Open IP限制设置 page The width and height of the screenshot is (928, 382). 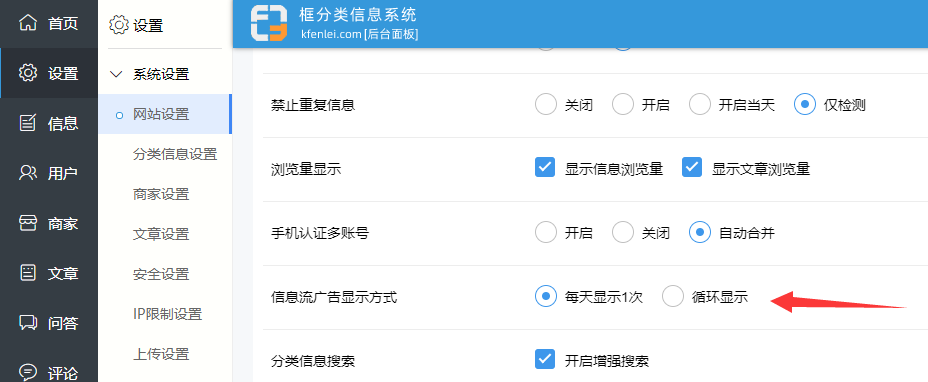(167, 314)
